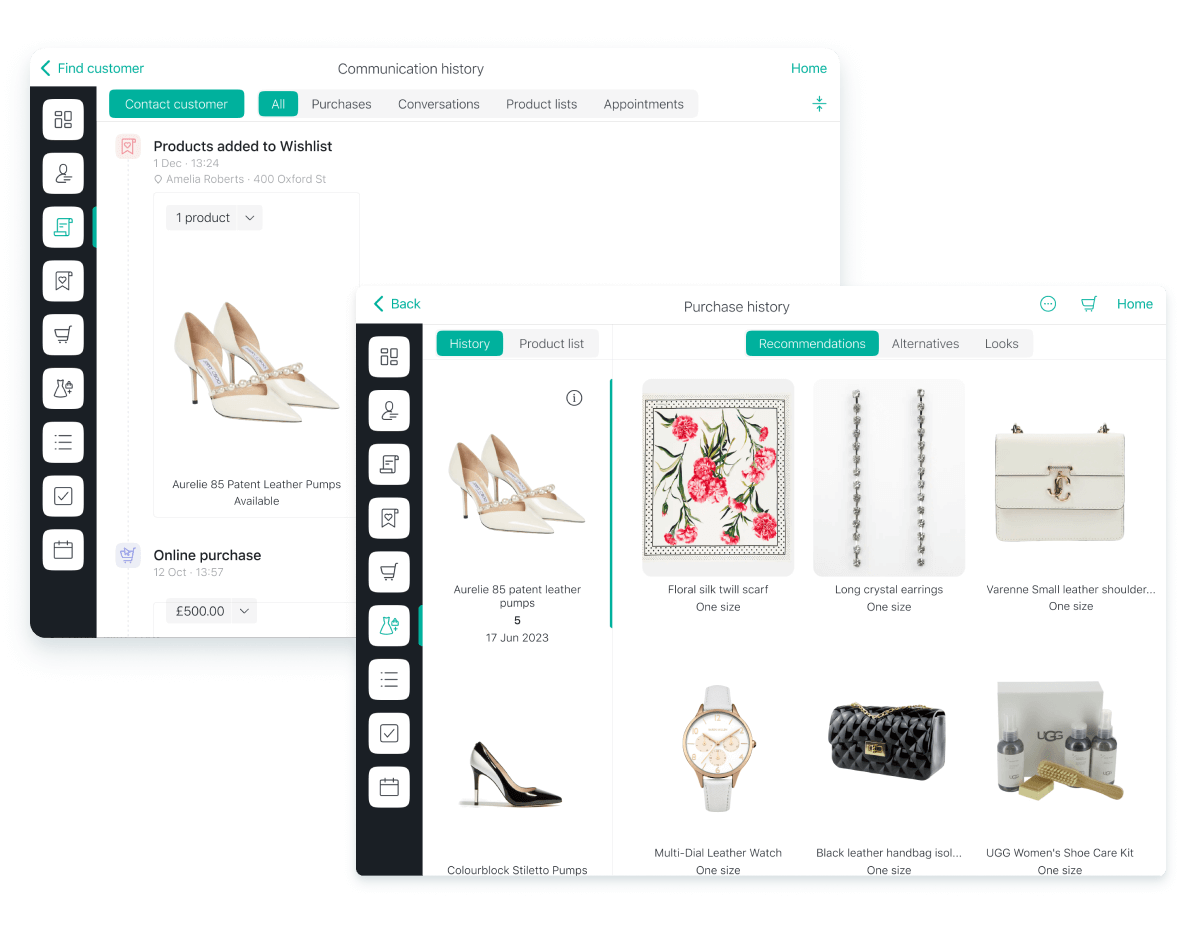
Task: Click Back in Purchase history
Action: tap(397, 304)
